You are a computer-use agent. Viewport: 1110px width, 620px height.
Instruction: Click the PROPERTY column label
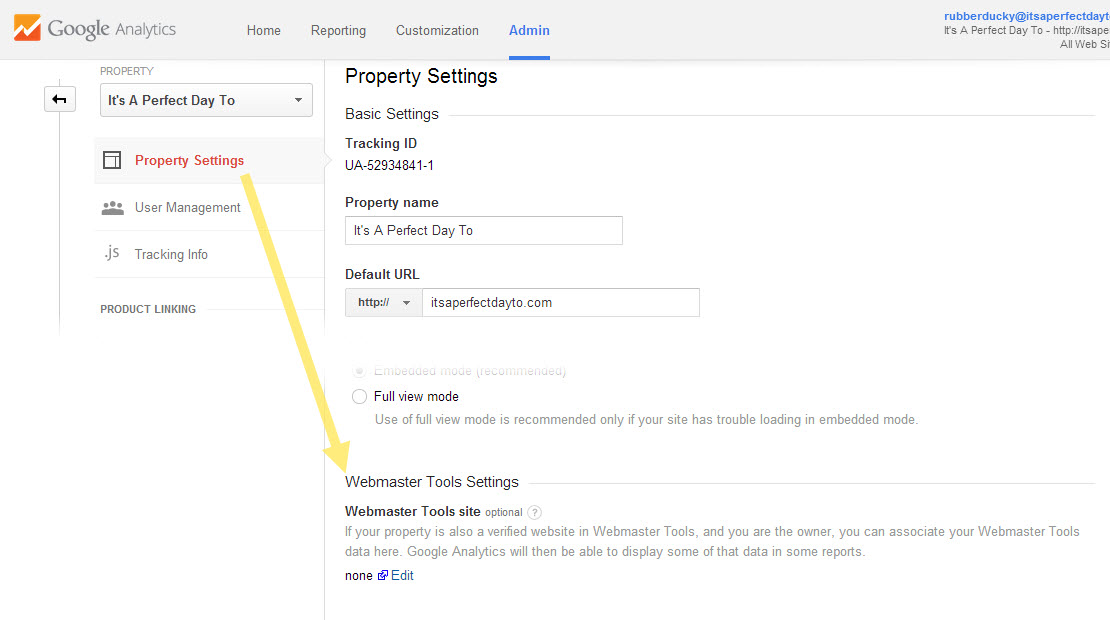coord(127,71)
